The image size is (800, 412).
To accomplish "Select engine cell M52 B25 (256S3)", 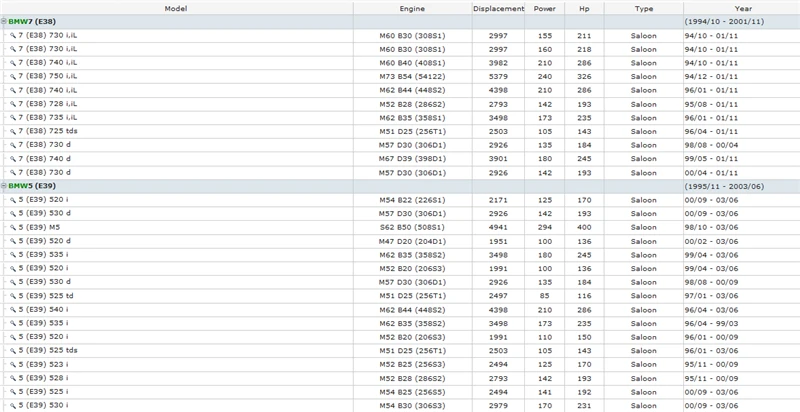I will click(412, 365).
